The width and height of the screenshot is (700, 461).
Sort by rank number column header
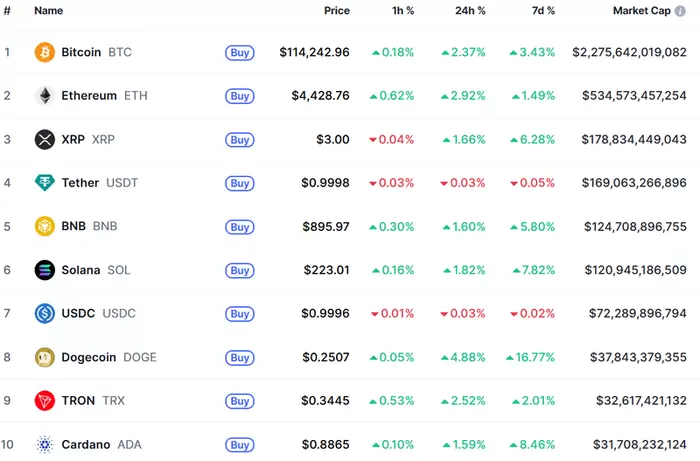(7, 11)
